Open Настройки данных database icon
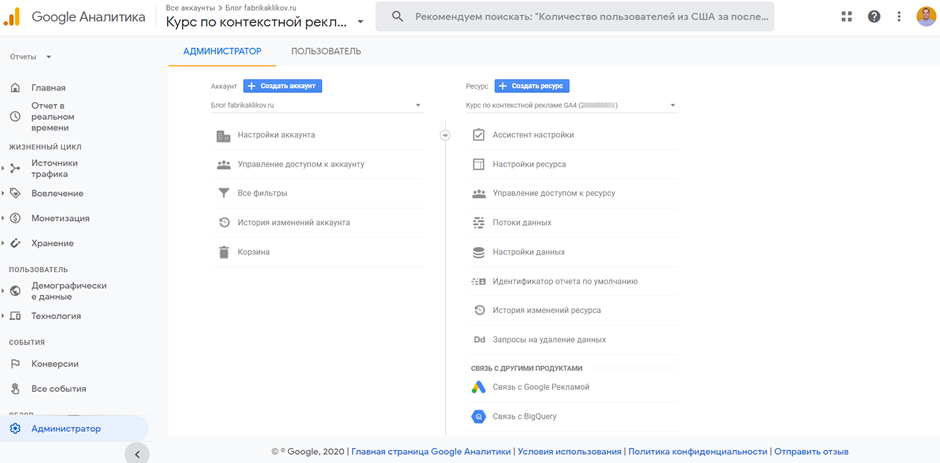Image resolution: width=940 pixels, height=463 pixels. pos(478,252)
